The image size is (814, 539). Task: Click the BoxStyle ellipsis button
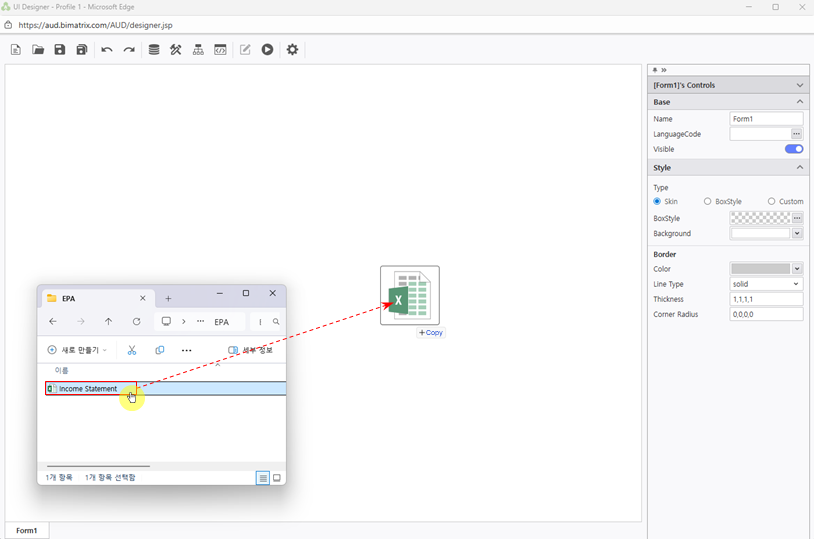(796, 218)
